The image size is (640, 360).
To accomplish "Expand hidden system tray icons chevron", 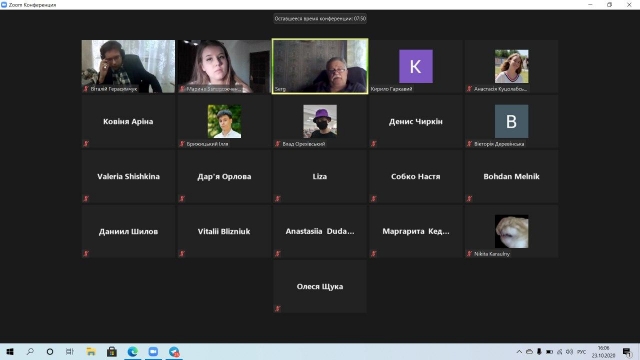I will click(519, 351).
